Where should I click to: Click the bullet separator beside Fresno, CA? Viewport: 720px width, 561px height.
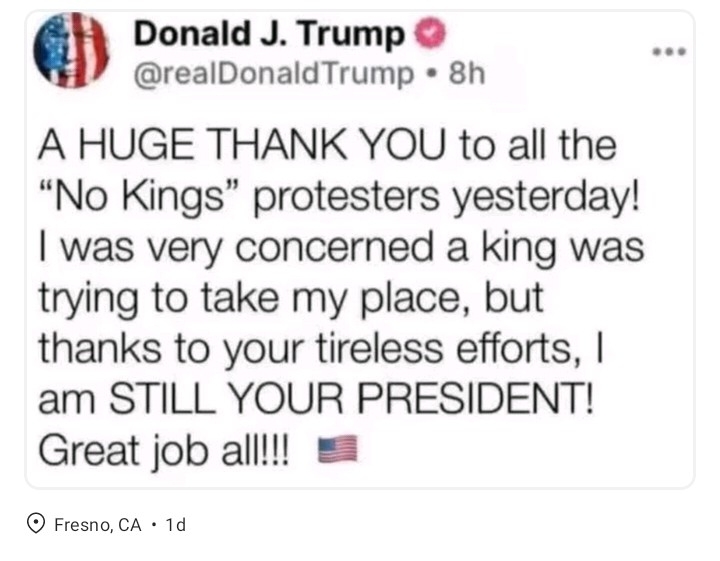point(153,523)
